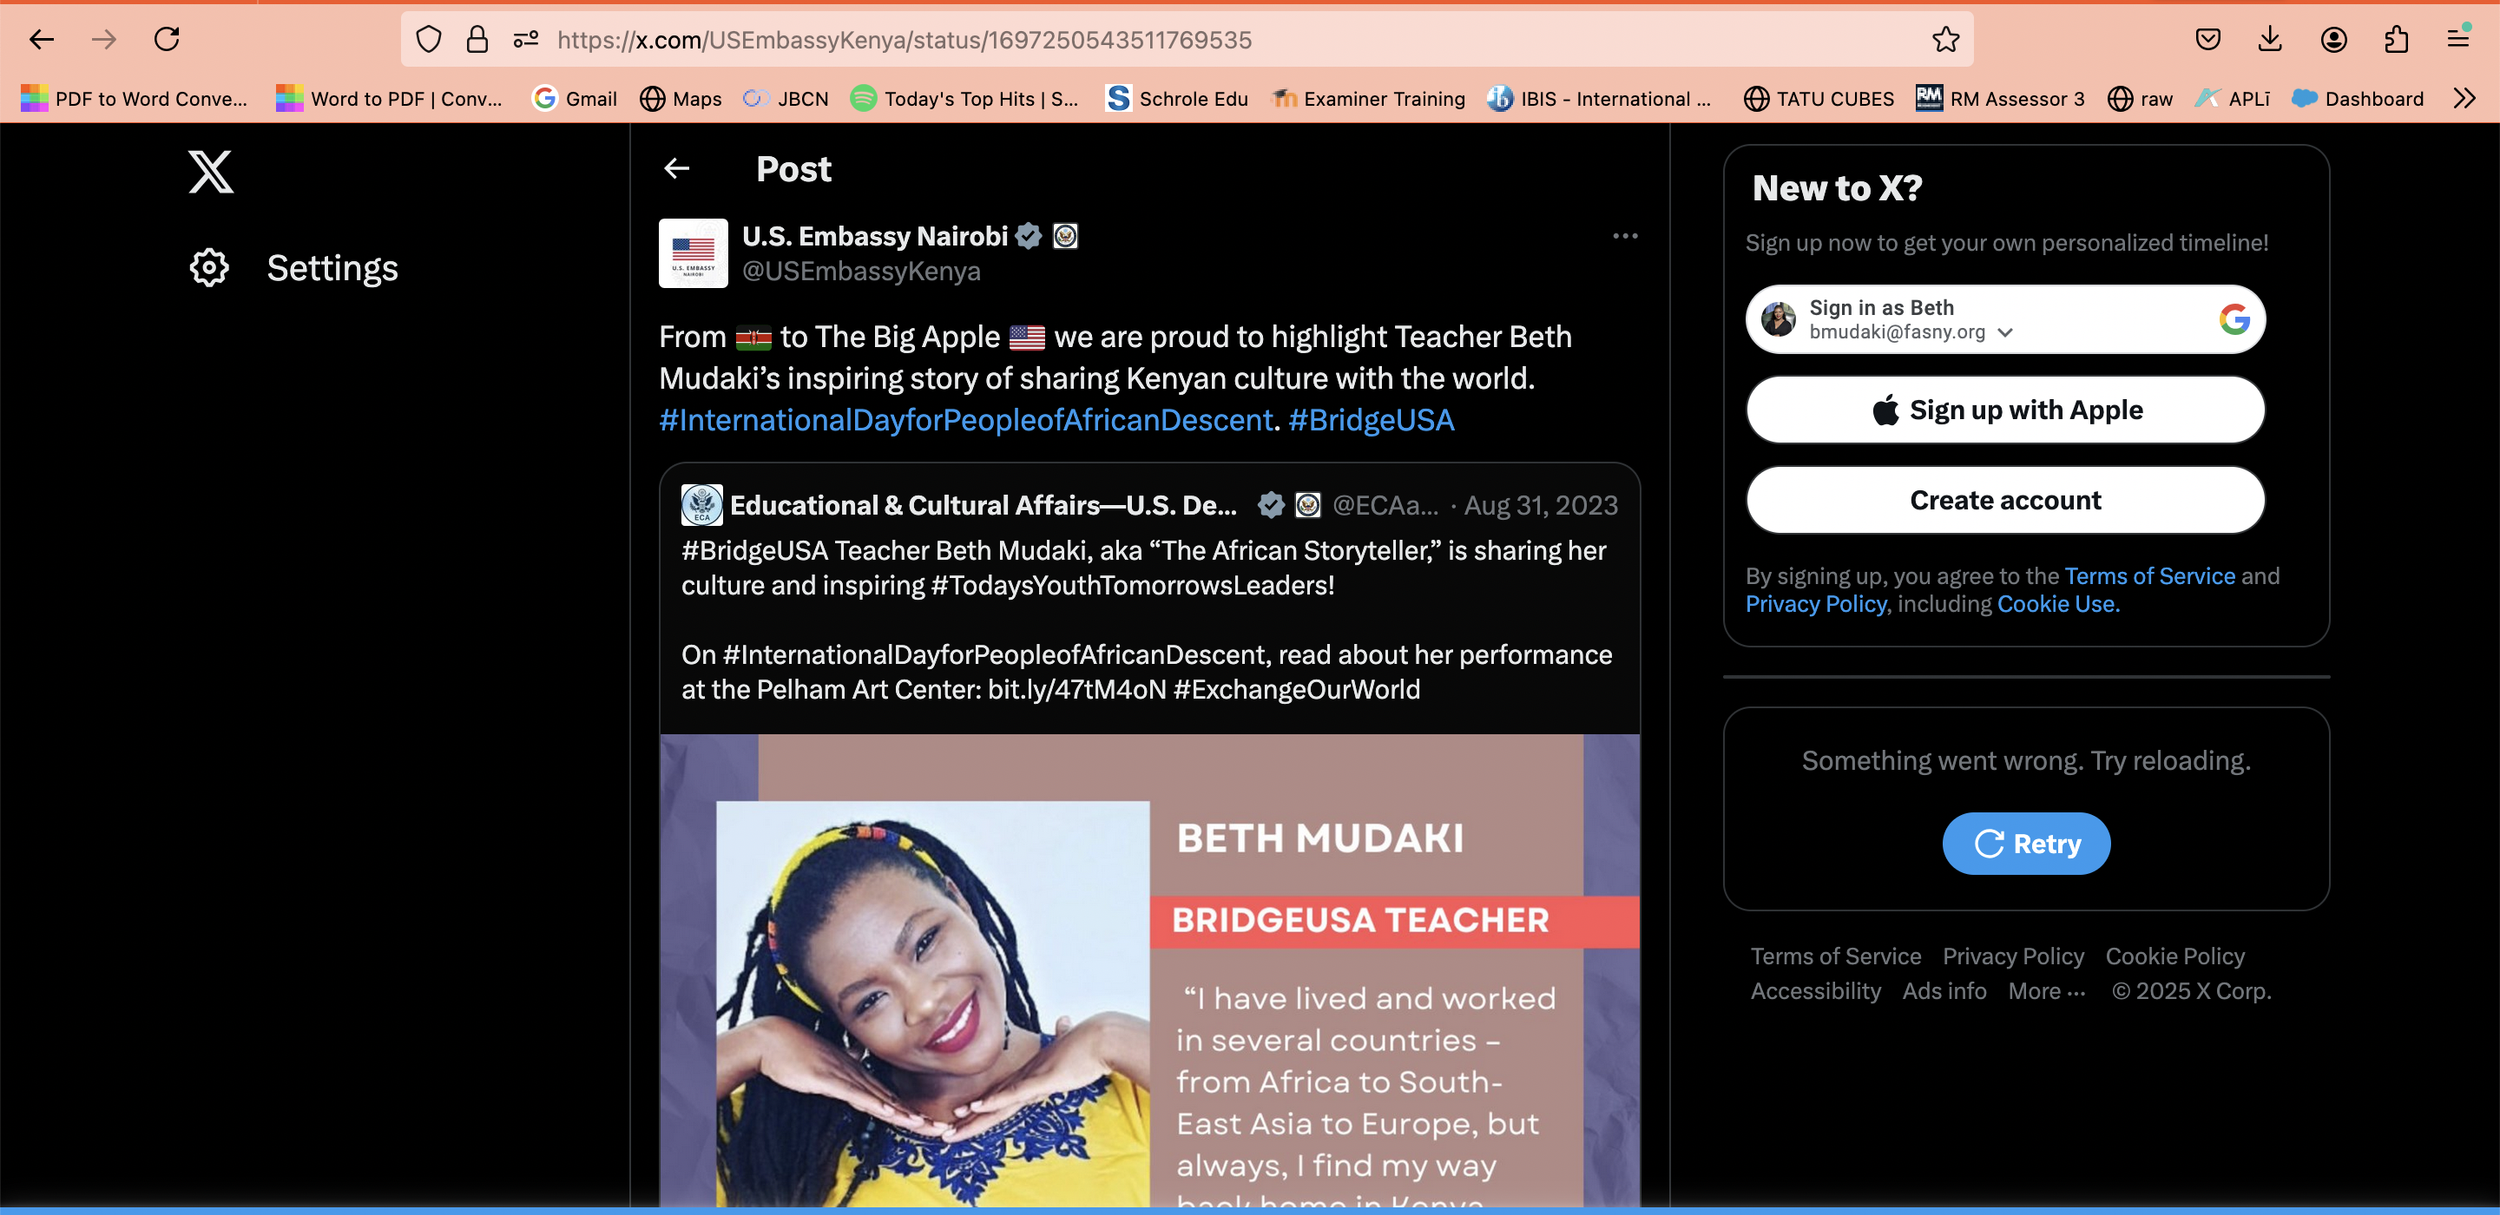Click footer Accessibility link

point(1815,991)
